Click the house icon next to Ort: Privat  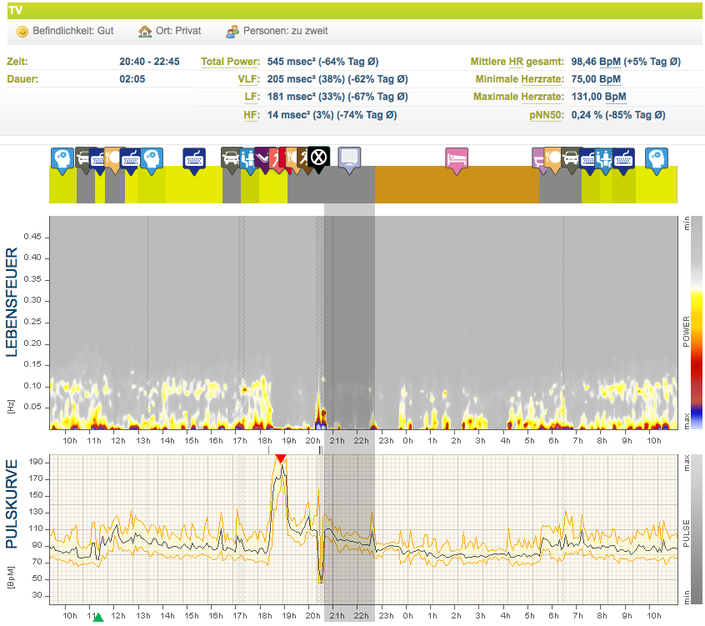point(145,31)
